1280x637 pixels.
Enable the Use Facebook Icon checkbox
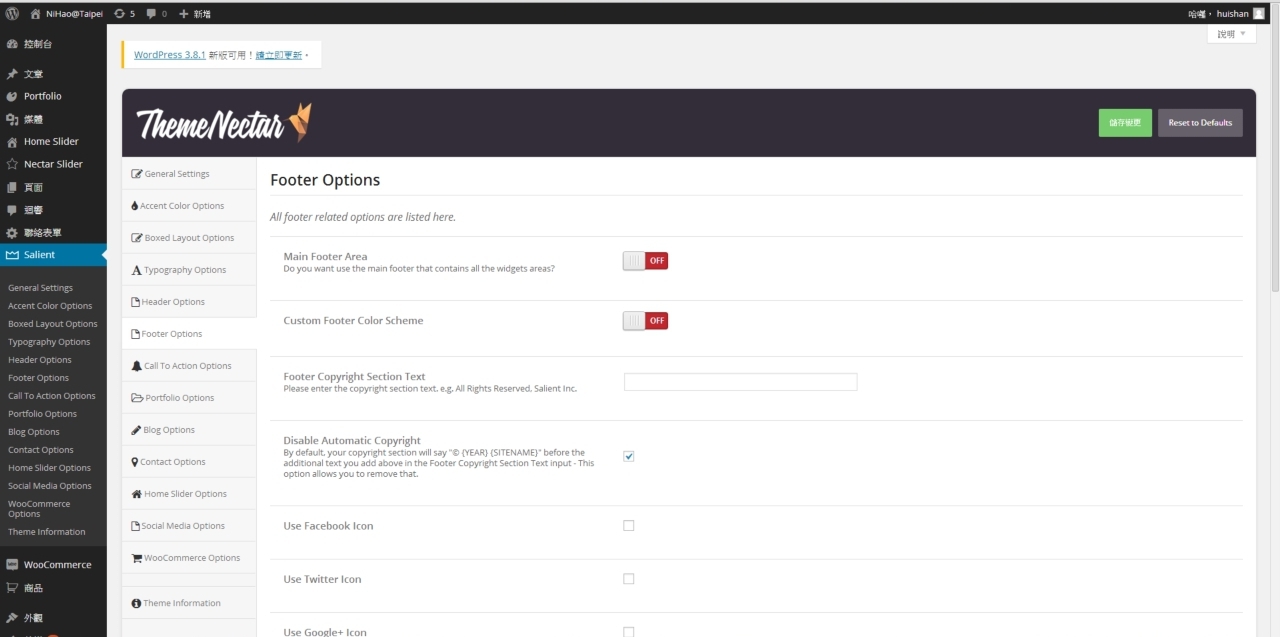click(x=629, y=525)
